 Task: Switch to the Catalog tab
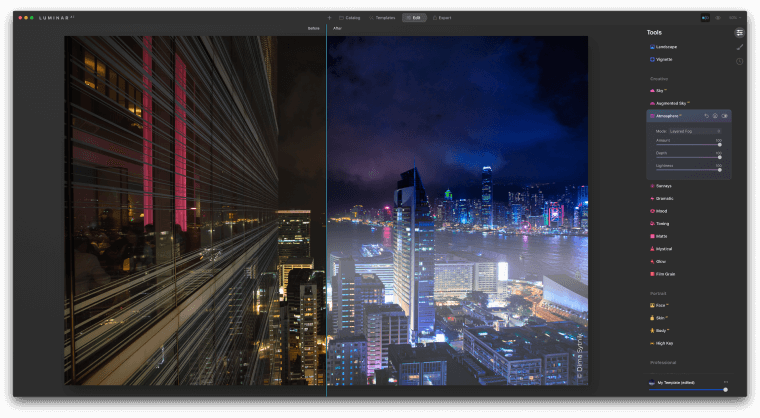point(349,17)
